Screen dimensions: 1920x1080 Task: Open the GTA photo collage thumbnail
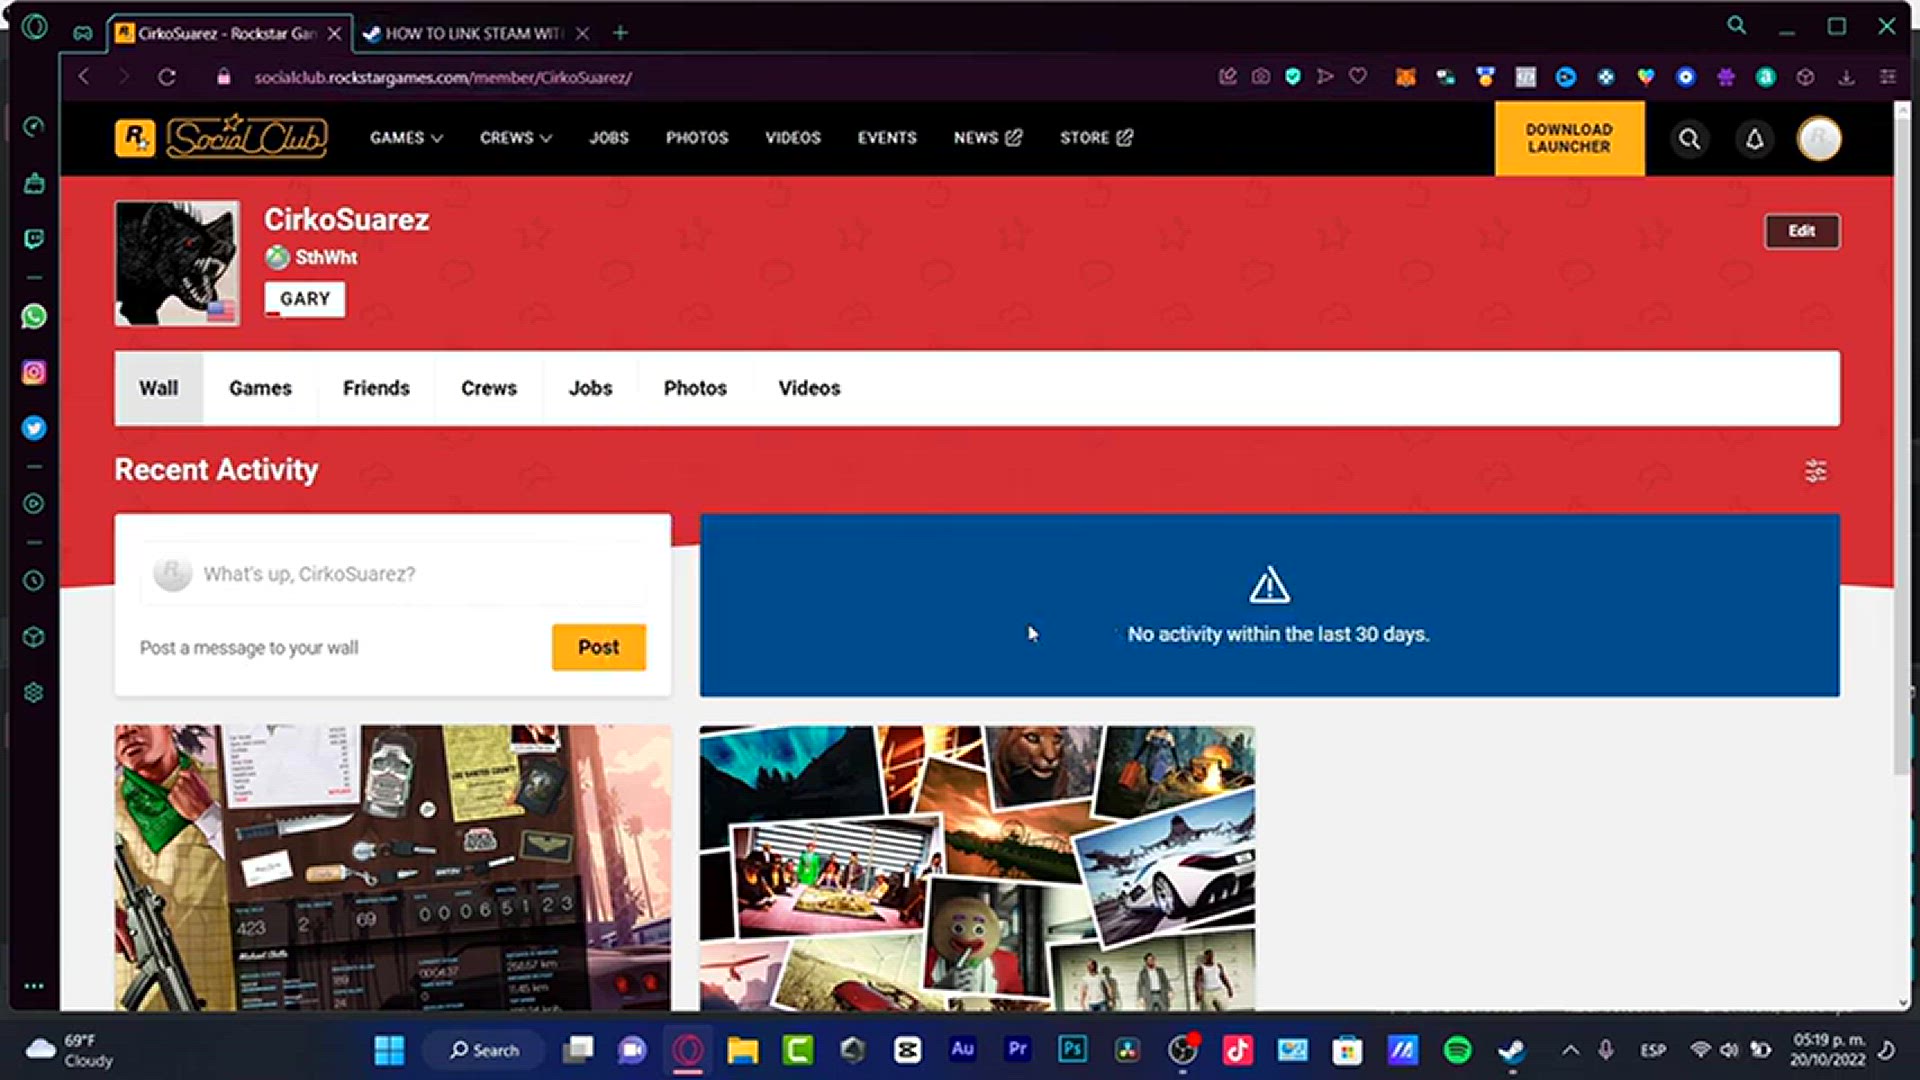click(x=977, y=868)
